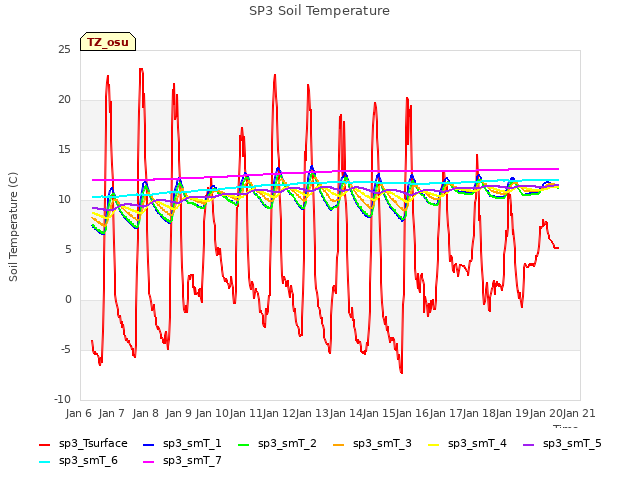Select the sp3_smT_6 legend label
This screenshot has width=640, height=480.
point(88,461)
